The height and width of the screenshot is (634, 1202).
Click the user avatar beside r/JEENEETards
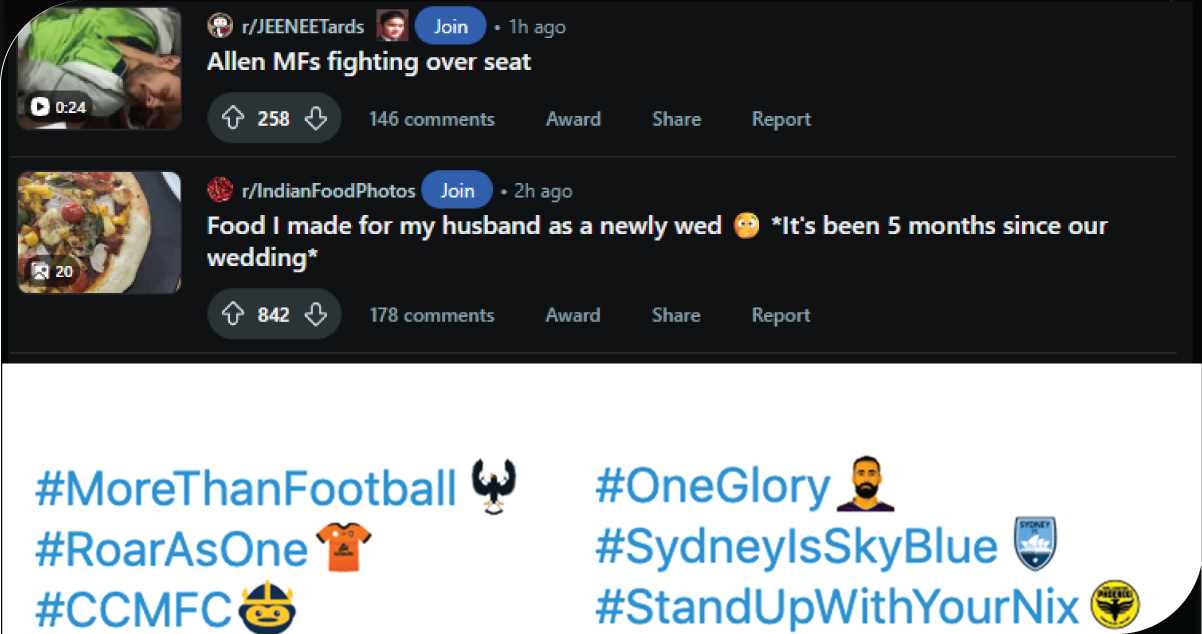(x=392, y=27)
